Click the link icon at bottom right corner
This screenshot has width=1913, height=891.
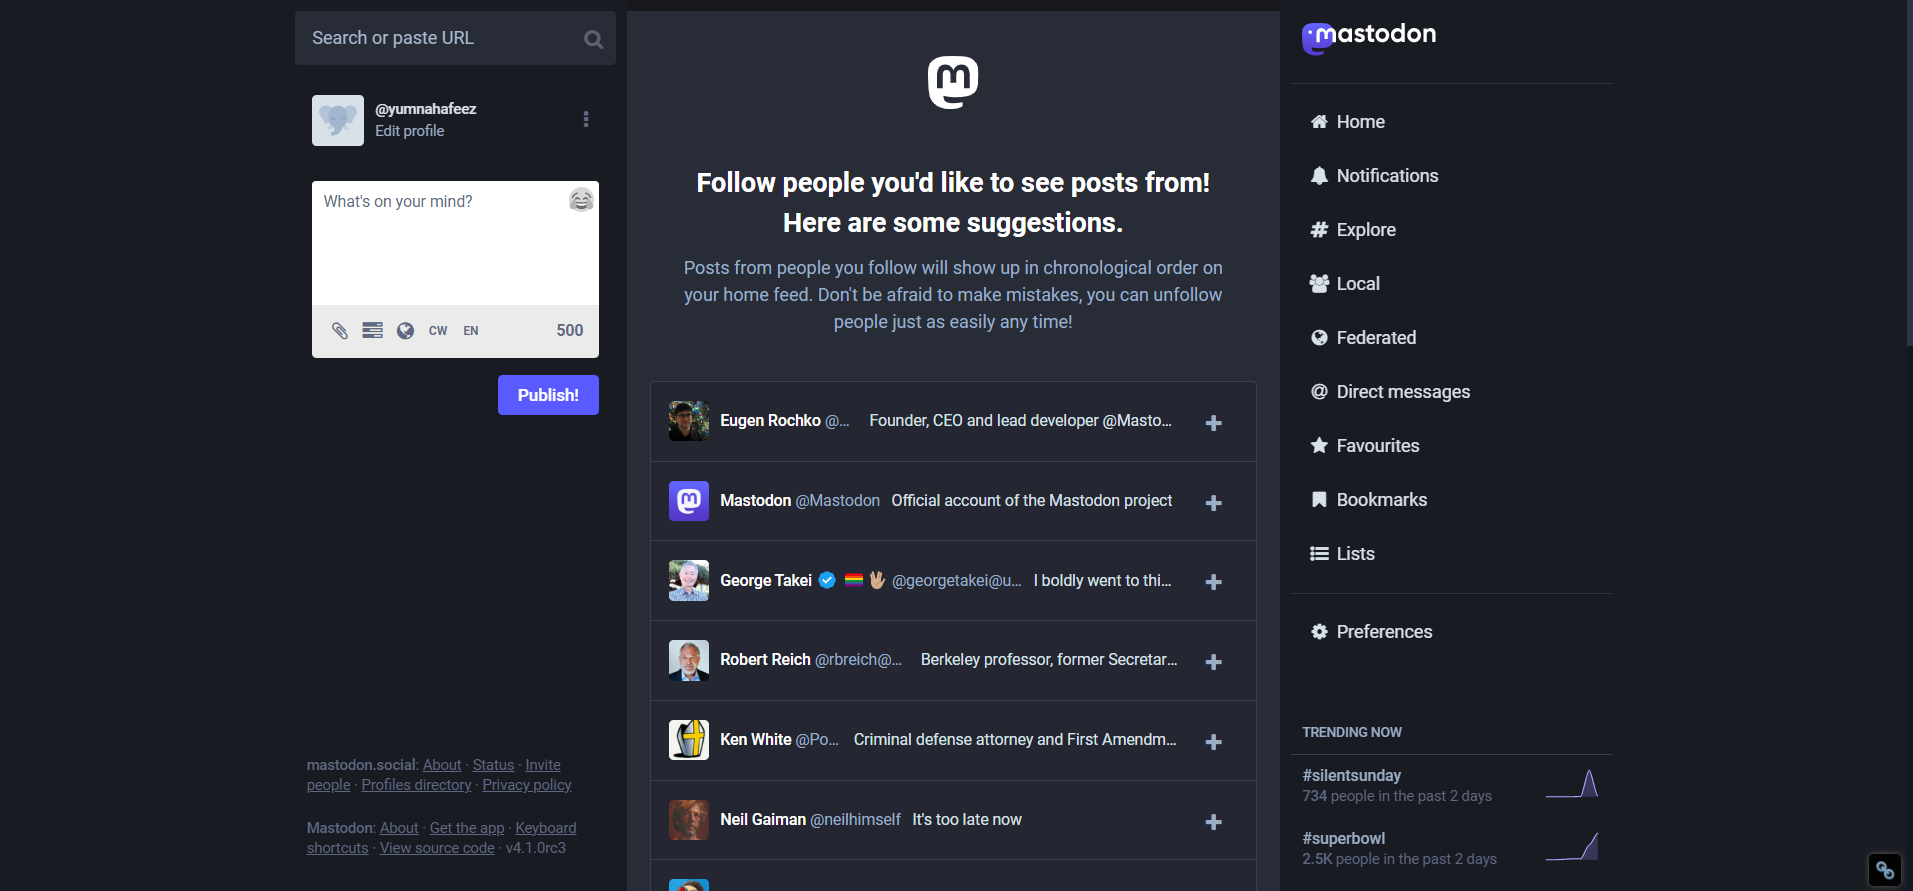tap(1885, 870)
